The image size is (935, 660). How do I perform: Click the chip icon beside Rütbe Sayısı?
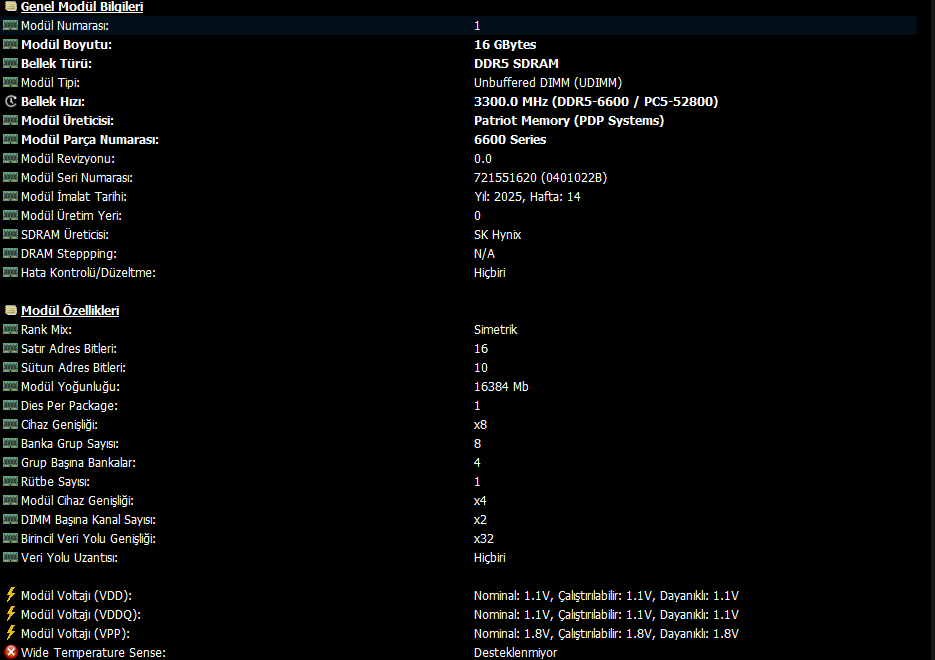(x=10, y=481)
